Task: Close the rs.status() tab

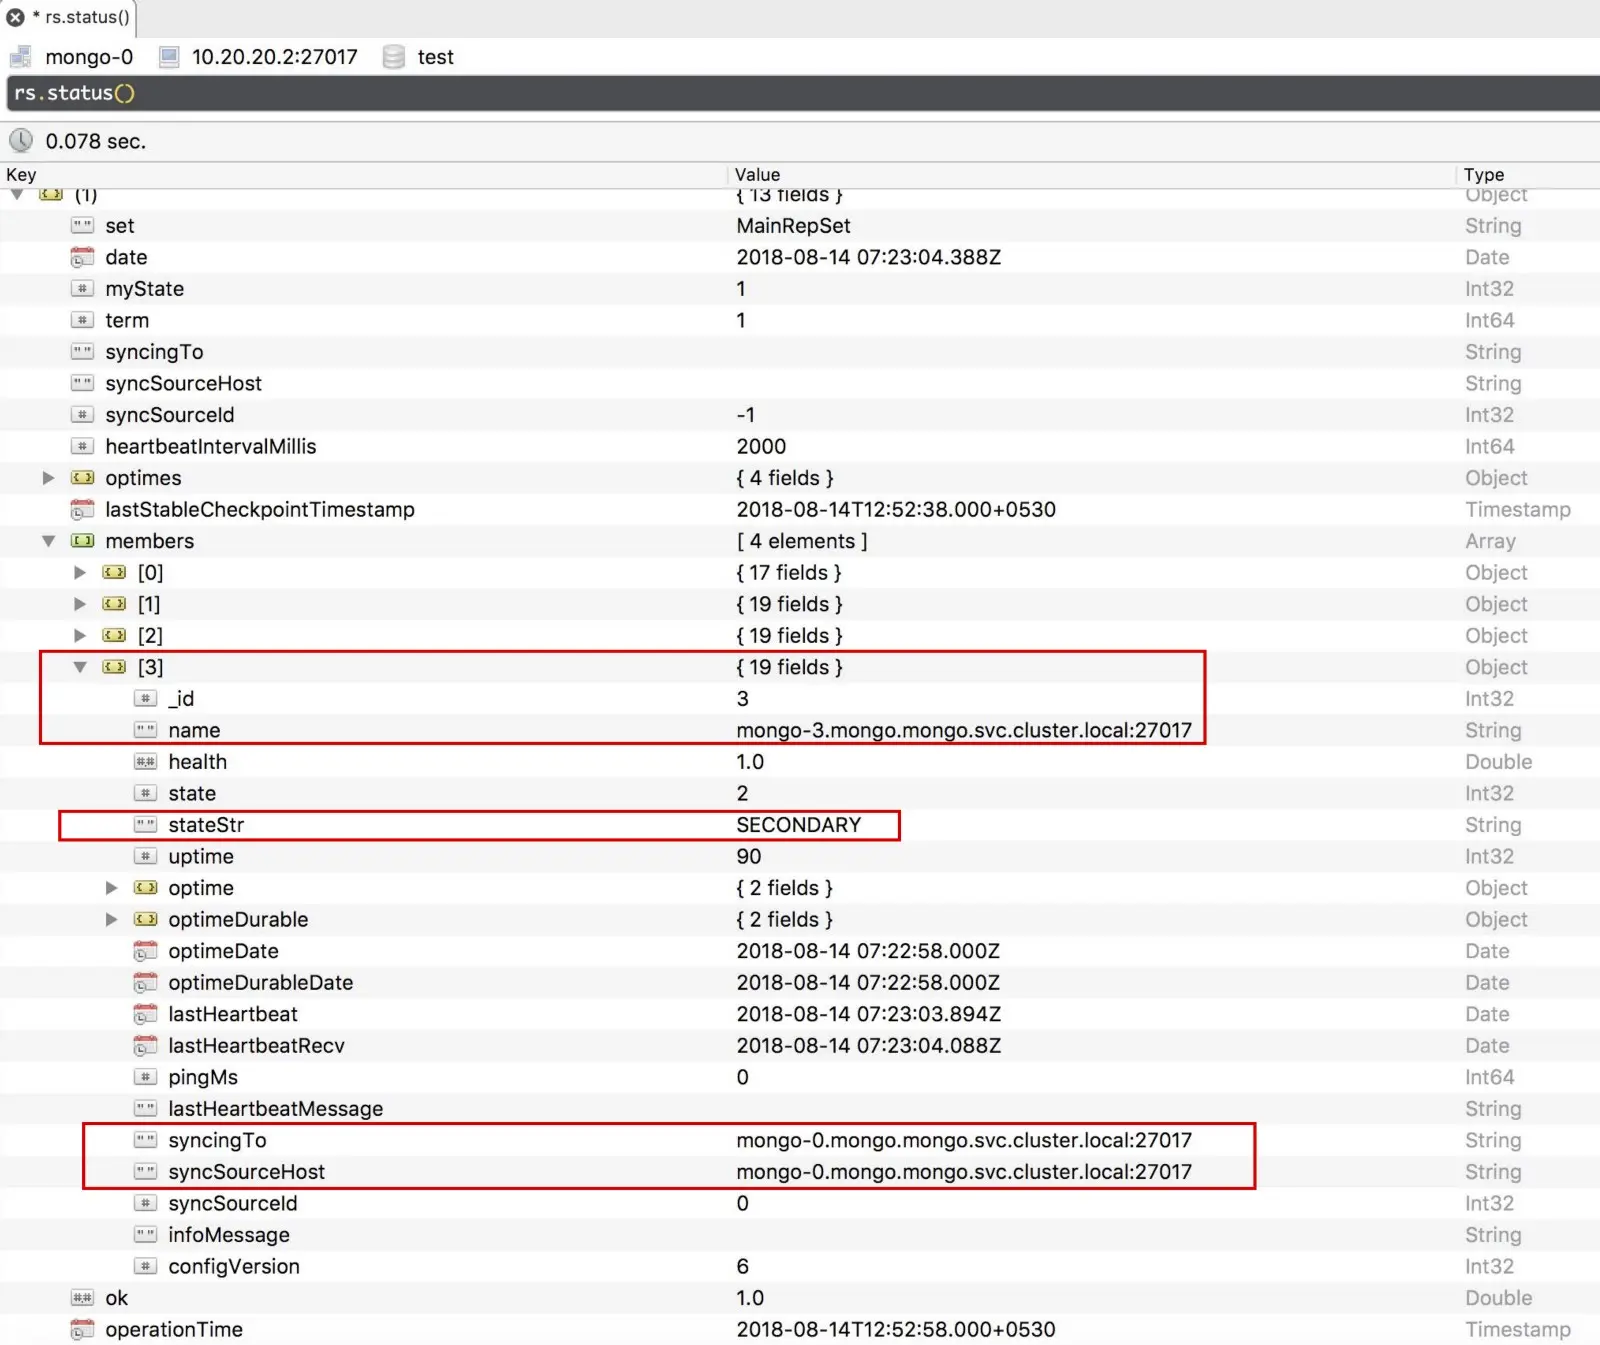Action: click(x=15, y=17)
